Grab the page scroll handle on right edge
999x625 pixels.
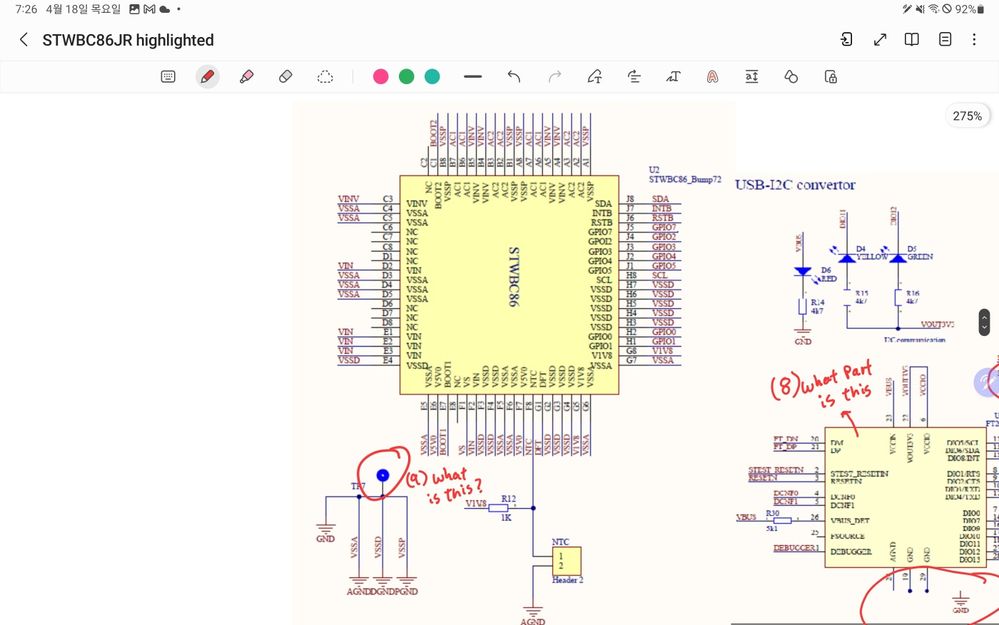(x=984, y=322)
